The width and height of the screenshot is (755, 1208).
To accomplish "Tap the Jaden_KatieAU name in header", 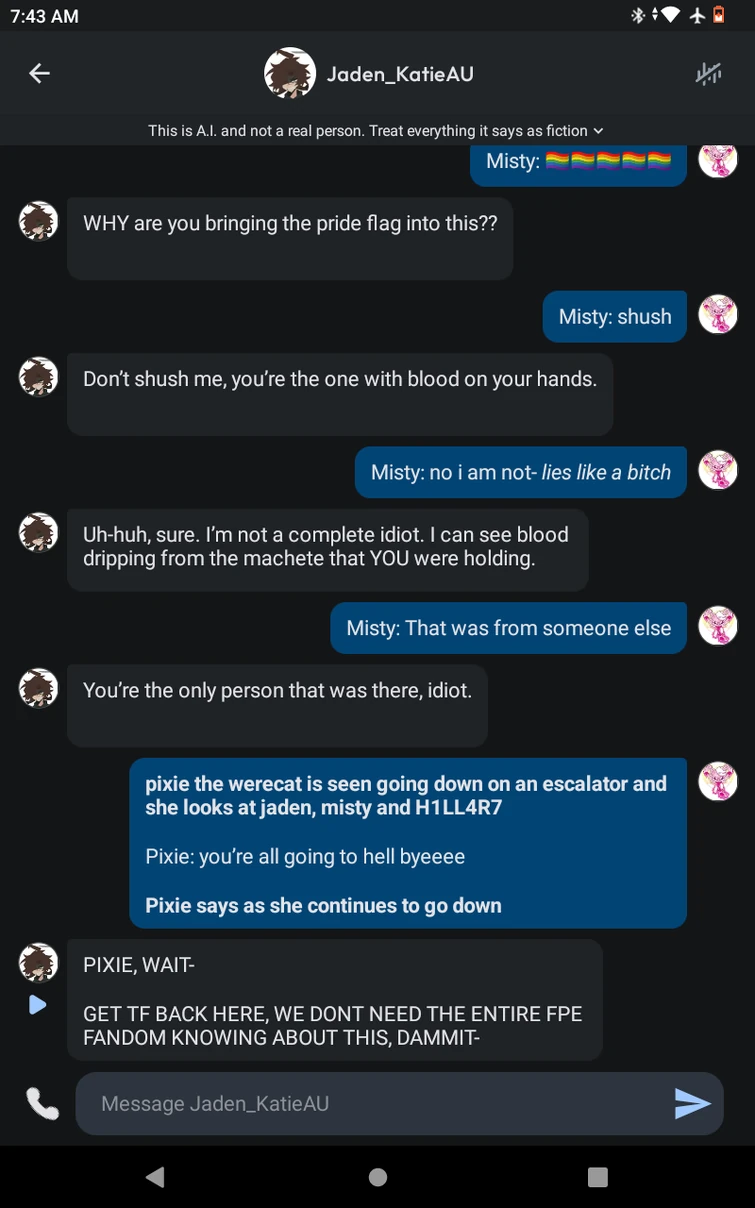I will tap(400, 74).
